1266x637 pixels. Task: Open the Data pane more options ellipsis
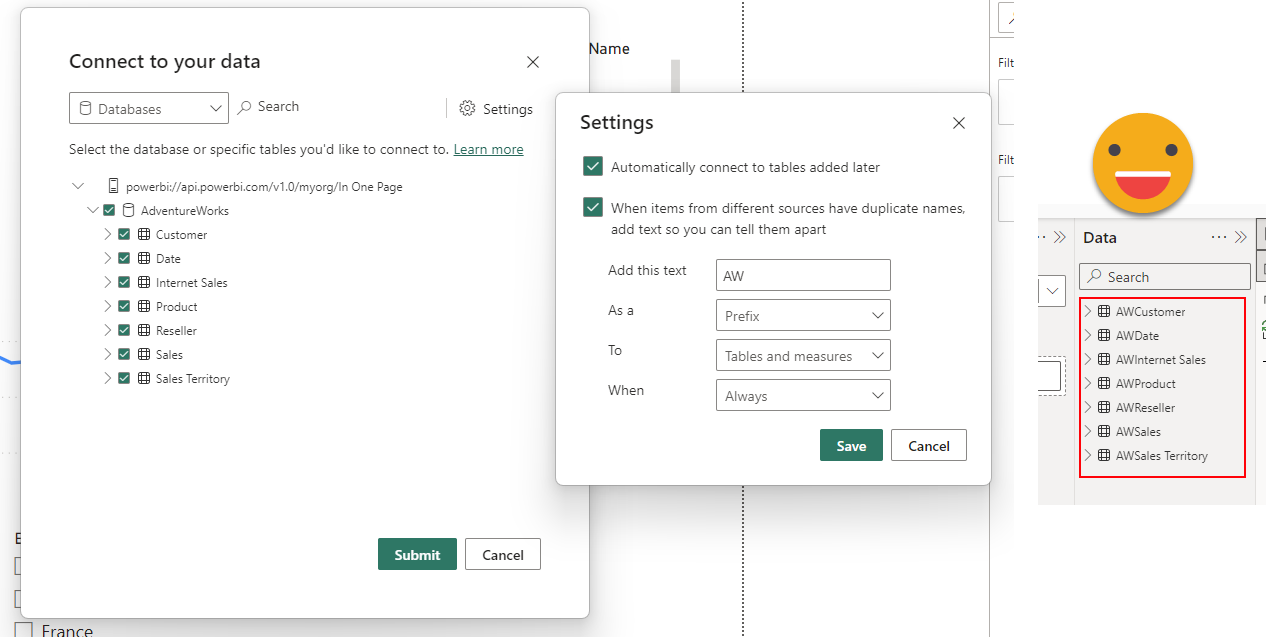[x=1218, y=238]
